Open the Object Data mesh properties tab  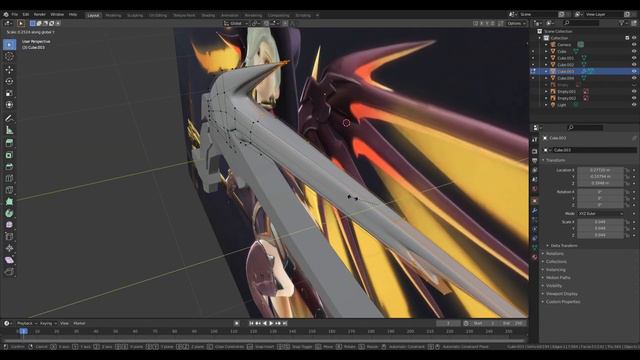535,247
